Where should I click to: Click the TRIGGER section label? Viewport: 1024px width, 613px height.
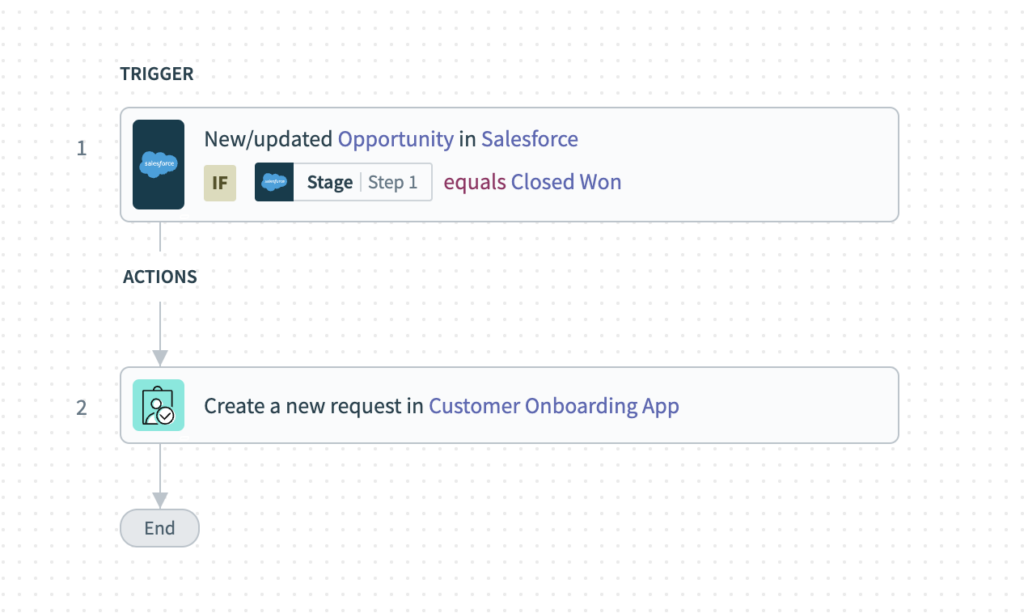pyautogui.click(x=156, y=73)
